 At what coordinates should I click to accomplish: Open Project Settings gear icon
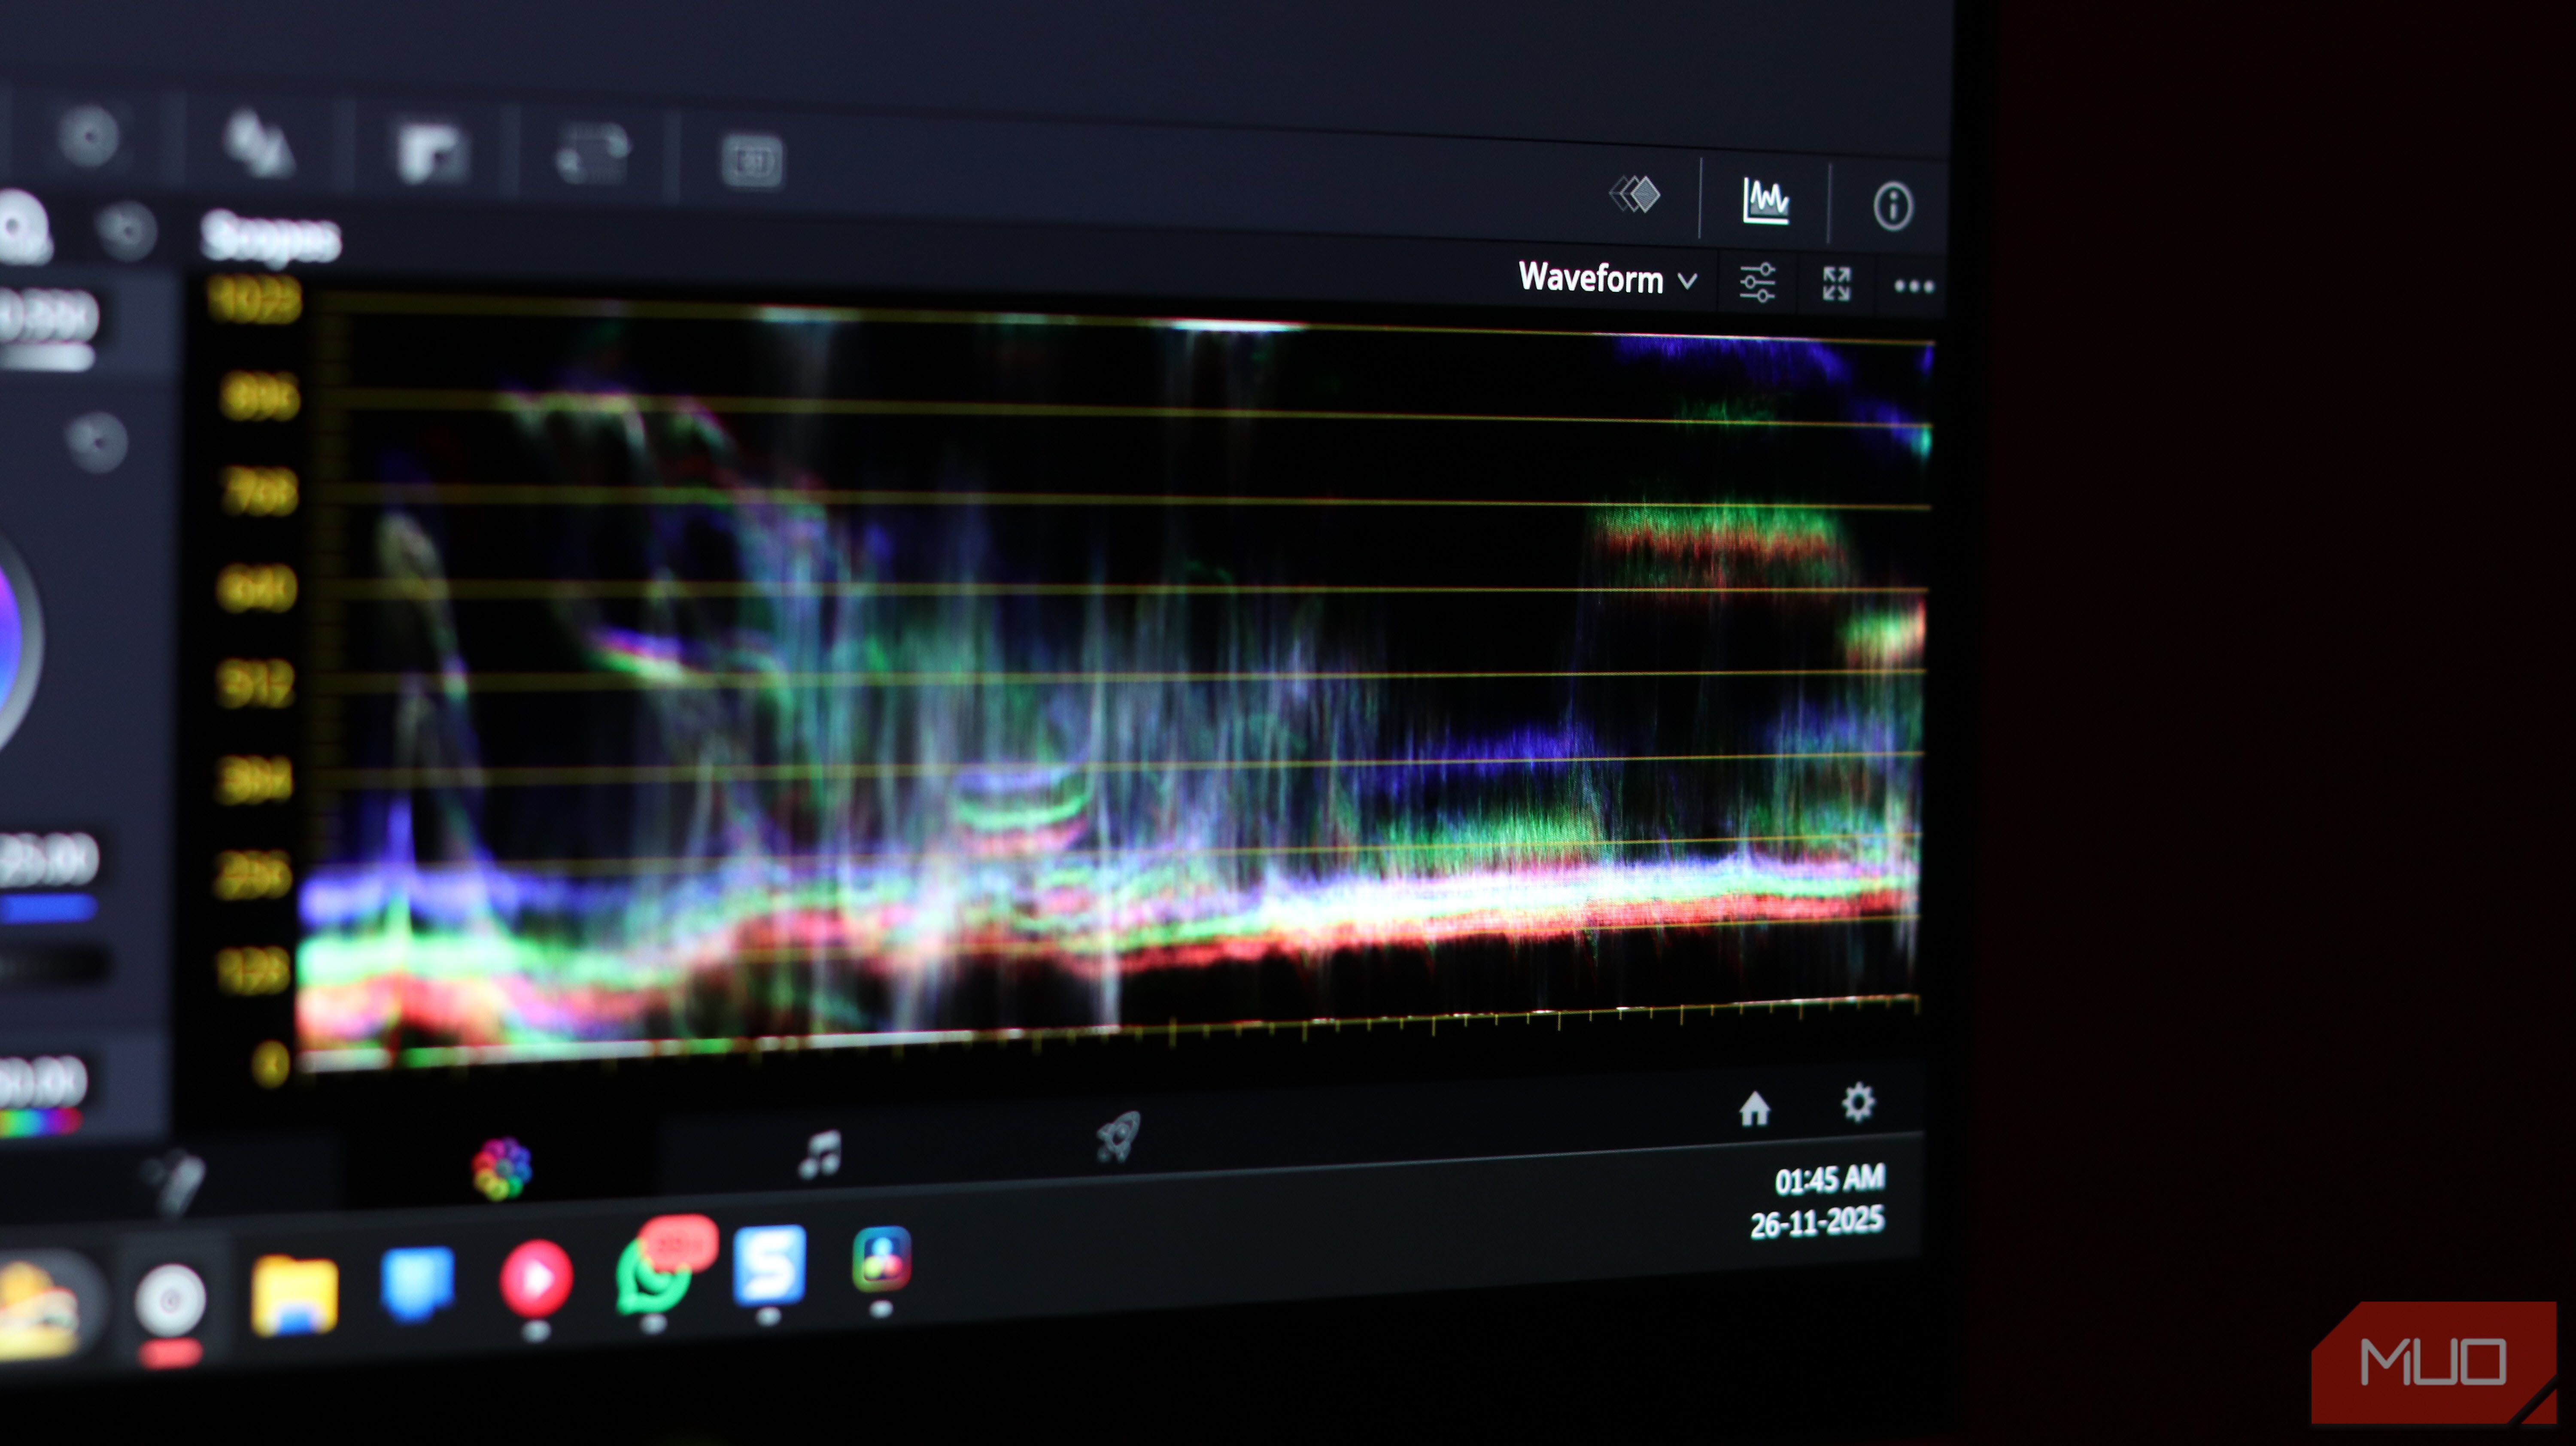[1858, 1102]
